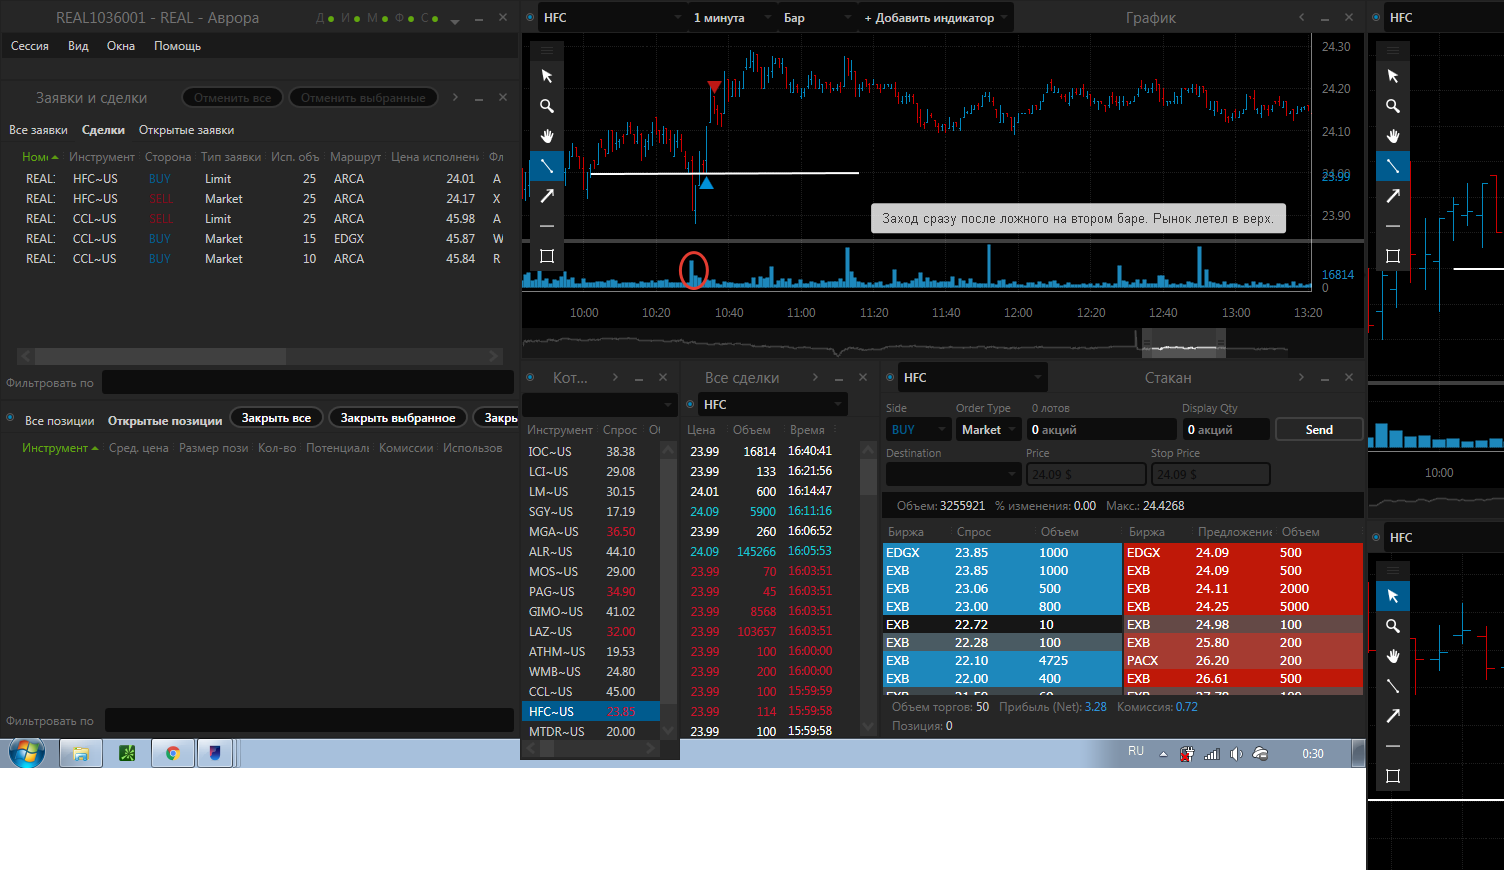Image resolution: width=1504 pixels, height=870 pixels.
Task: Toggle the link radio button beside Все позиции
Action: pyautogui.click(x=10, y=419)
